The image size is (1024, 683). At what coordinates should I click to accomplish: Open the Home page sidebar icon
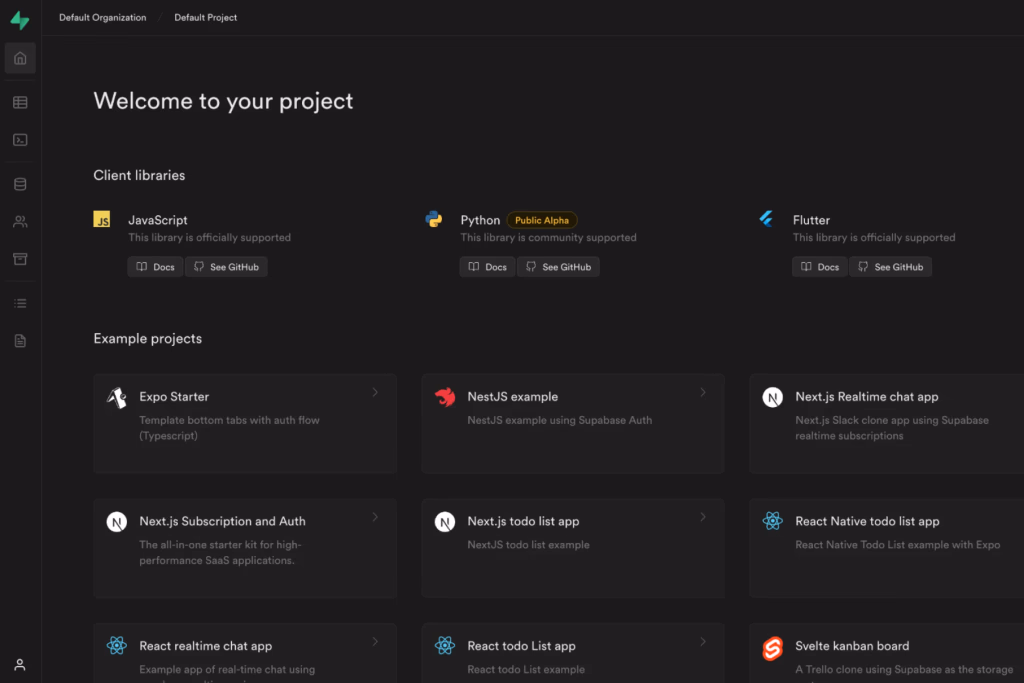20,58
